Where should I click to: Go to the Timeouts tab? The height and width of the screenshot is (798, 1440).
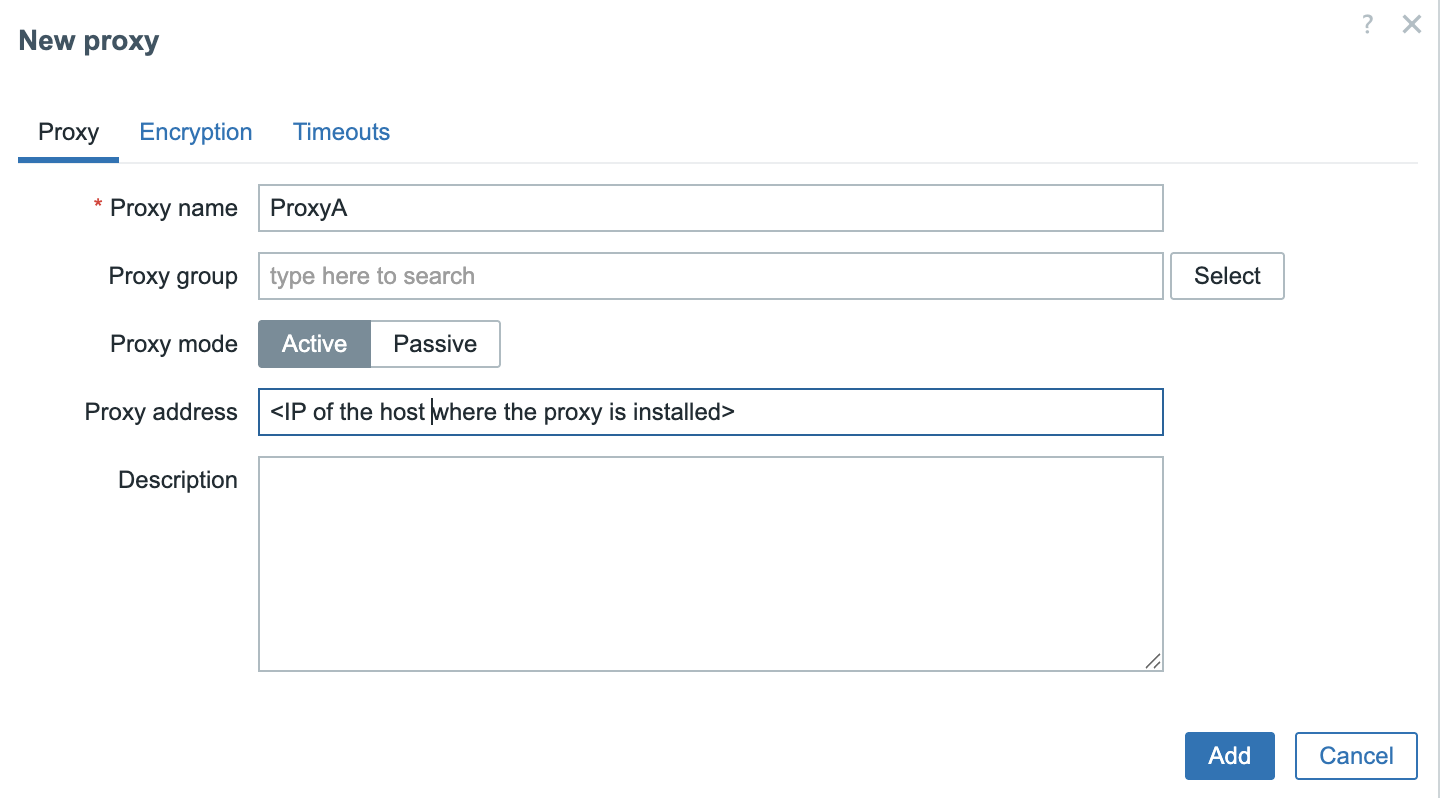pyautogui.click(x=341, y=132)
